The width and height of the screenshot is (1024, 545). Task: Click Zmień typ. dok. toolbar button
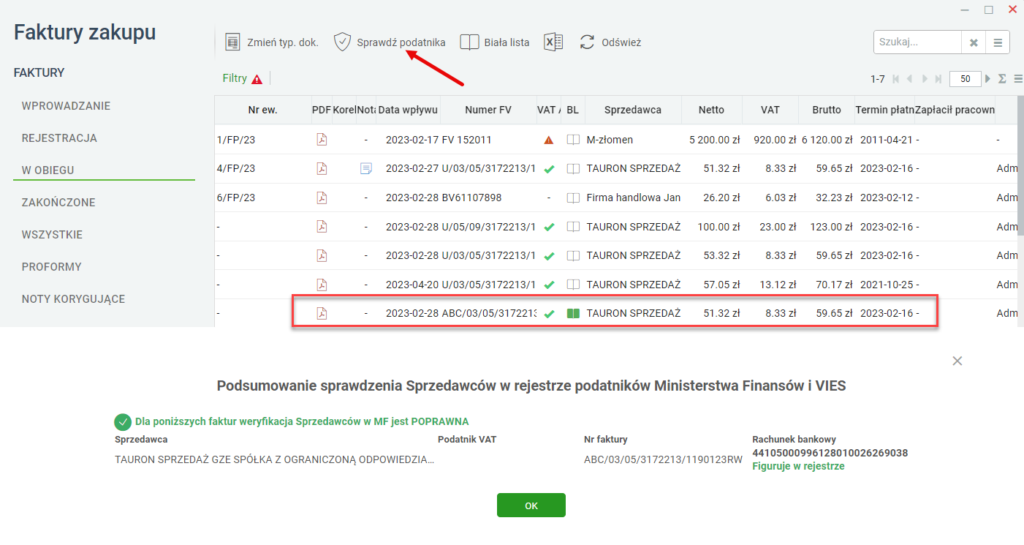(271, 42)
